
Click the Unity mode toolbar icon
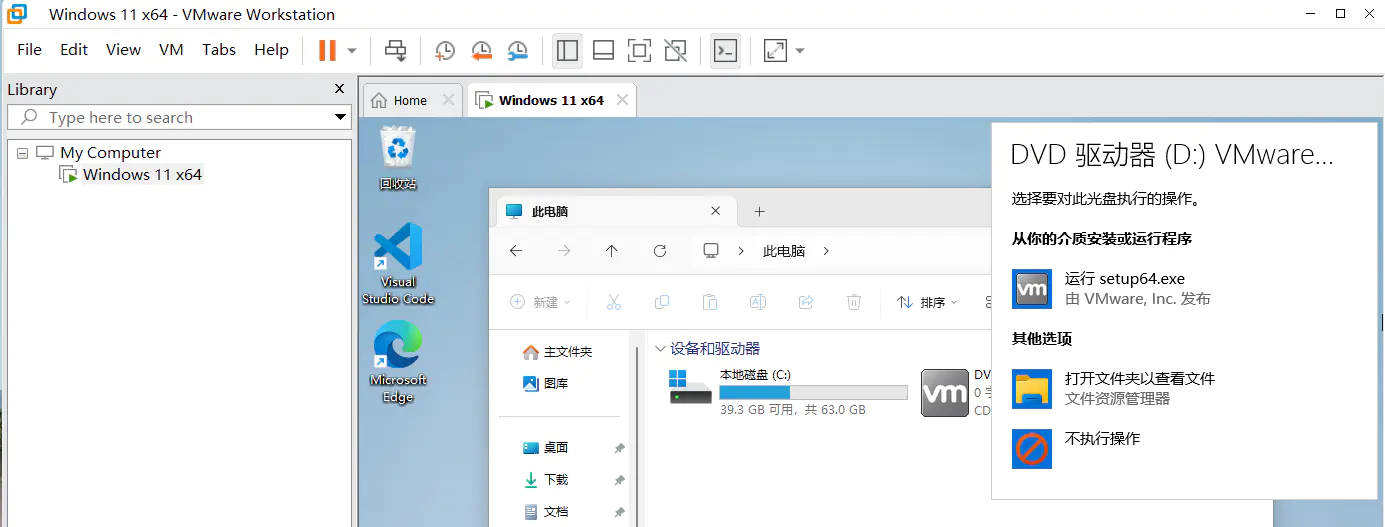(x=676, y=50)
